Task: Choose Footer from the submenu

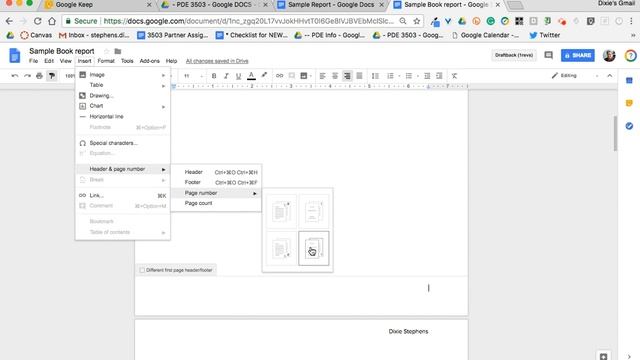Action: [216, 182]
